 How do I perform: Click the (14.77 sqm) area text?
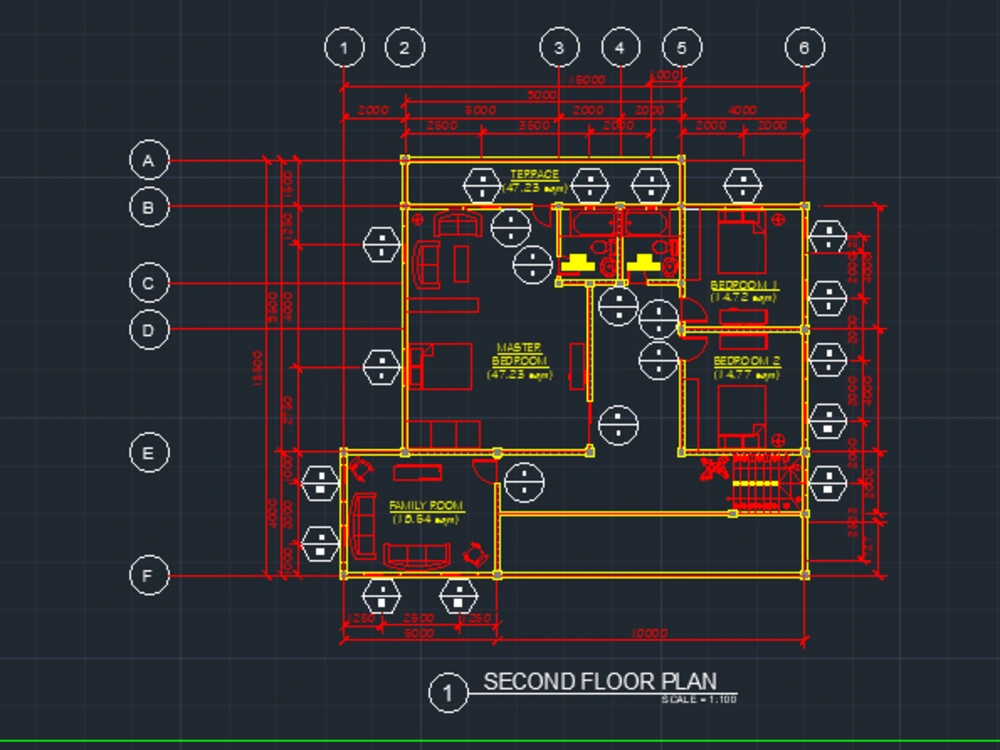[x=747, y=374]
